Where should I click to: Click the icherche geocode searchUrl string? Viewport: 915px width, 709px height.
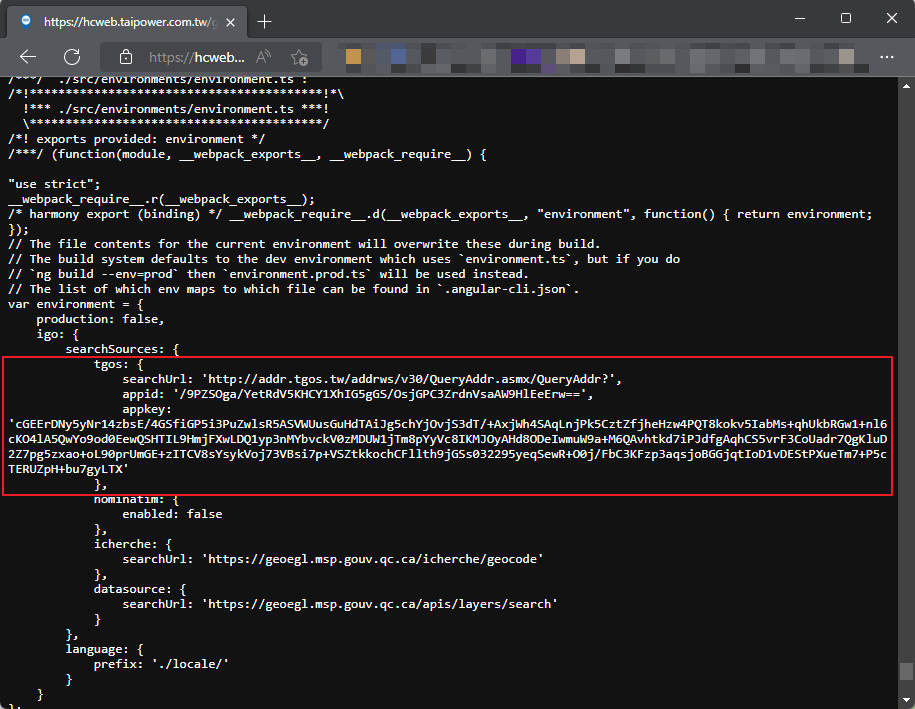coord(372,558)
